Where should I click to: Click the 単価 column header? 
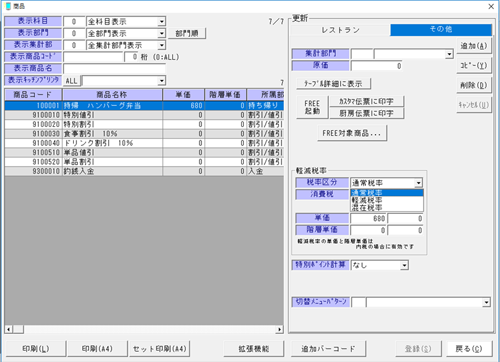click(x=183, y=95)
